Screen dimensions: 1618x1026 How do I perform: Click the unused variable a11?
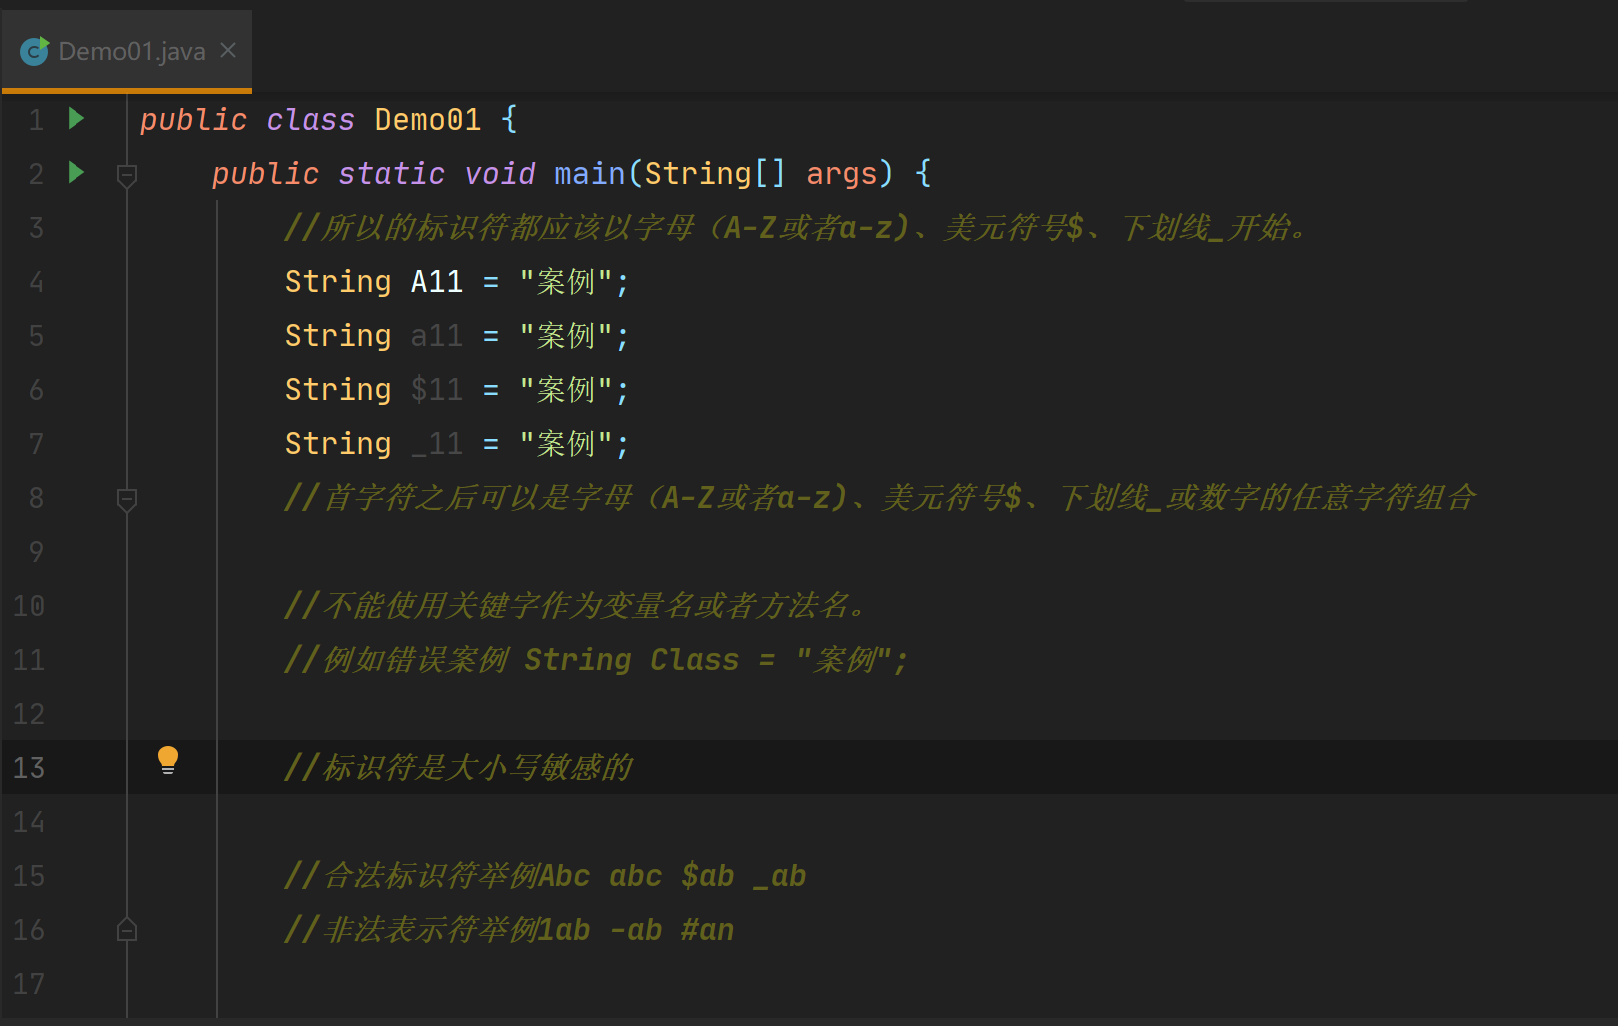click(x=437, y=336)
